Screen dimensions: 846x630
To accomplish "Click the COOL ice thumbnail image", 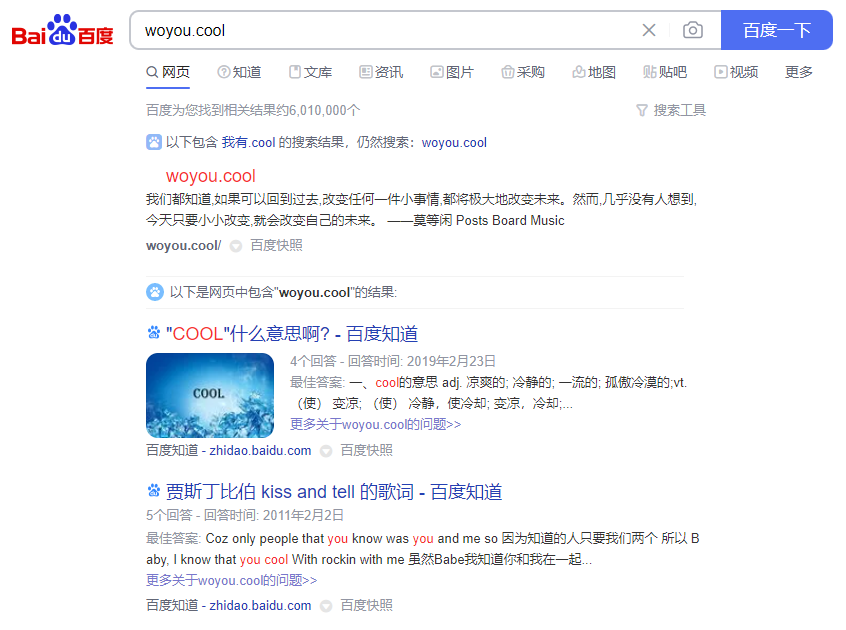I will click(210, 395).
